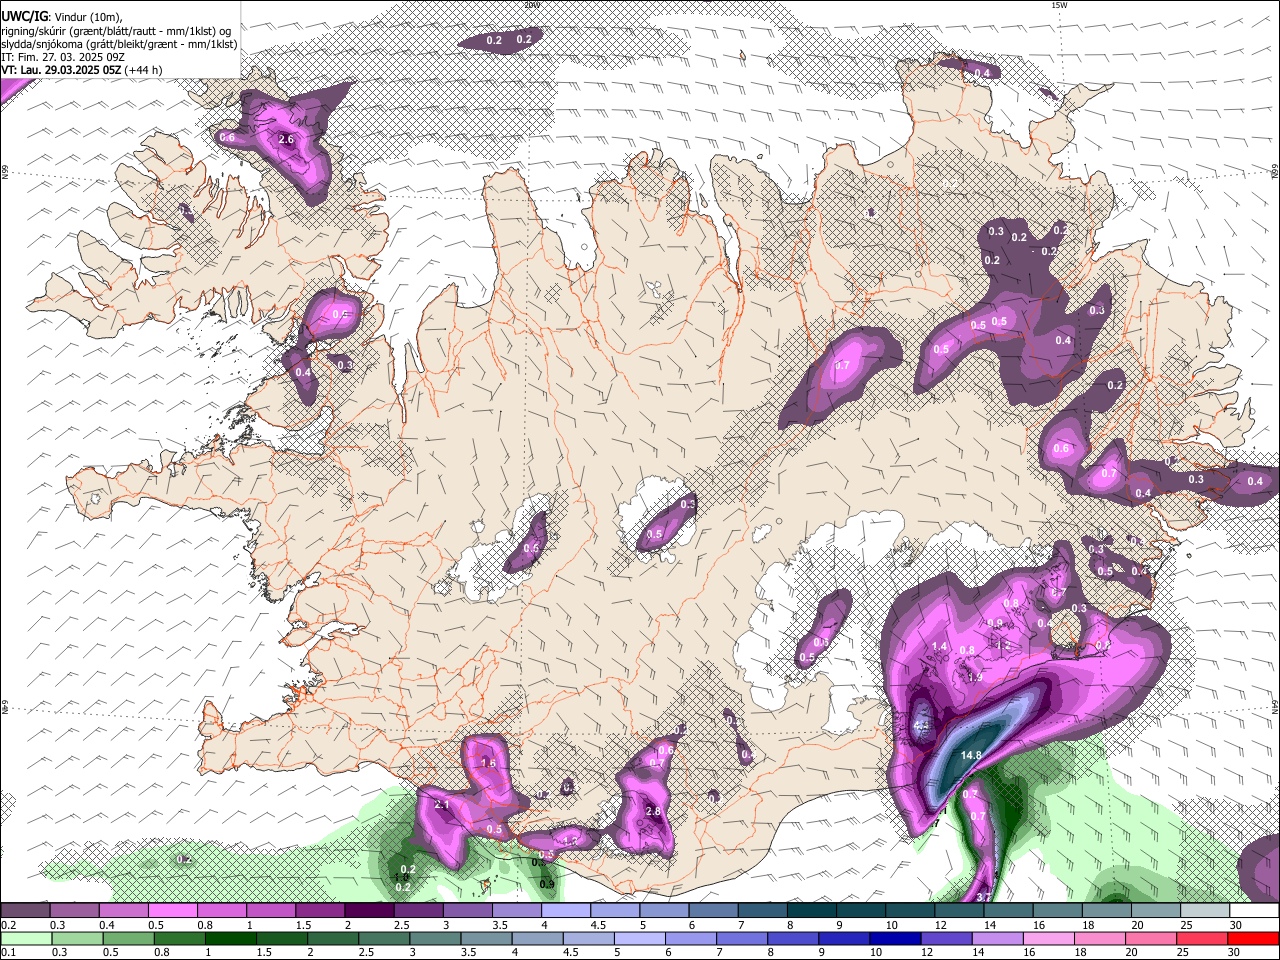
Task: Click the 1.4 value in the southeast snow area
Action: 939,647
